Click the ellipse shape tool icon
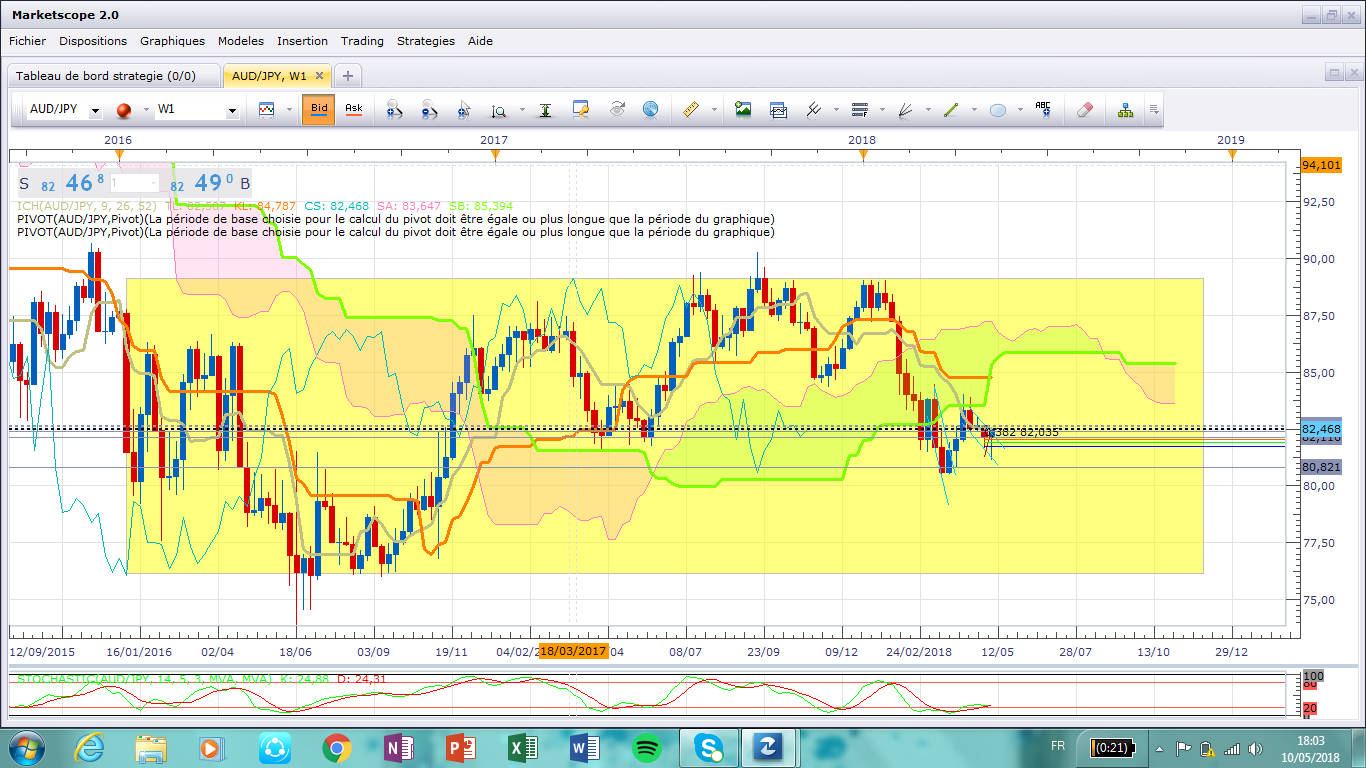 pos(997,110)
